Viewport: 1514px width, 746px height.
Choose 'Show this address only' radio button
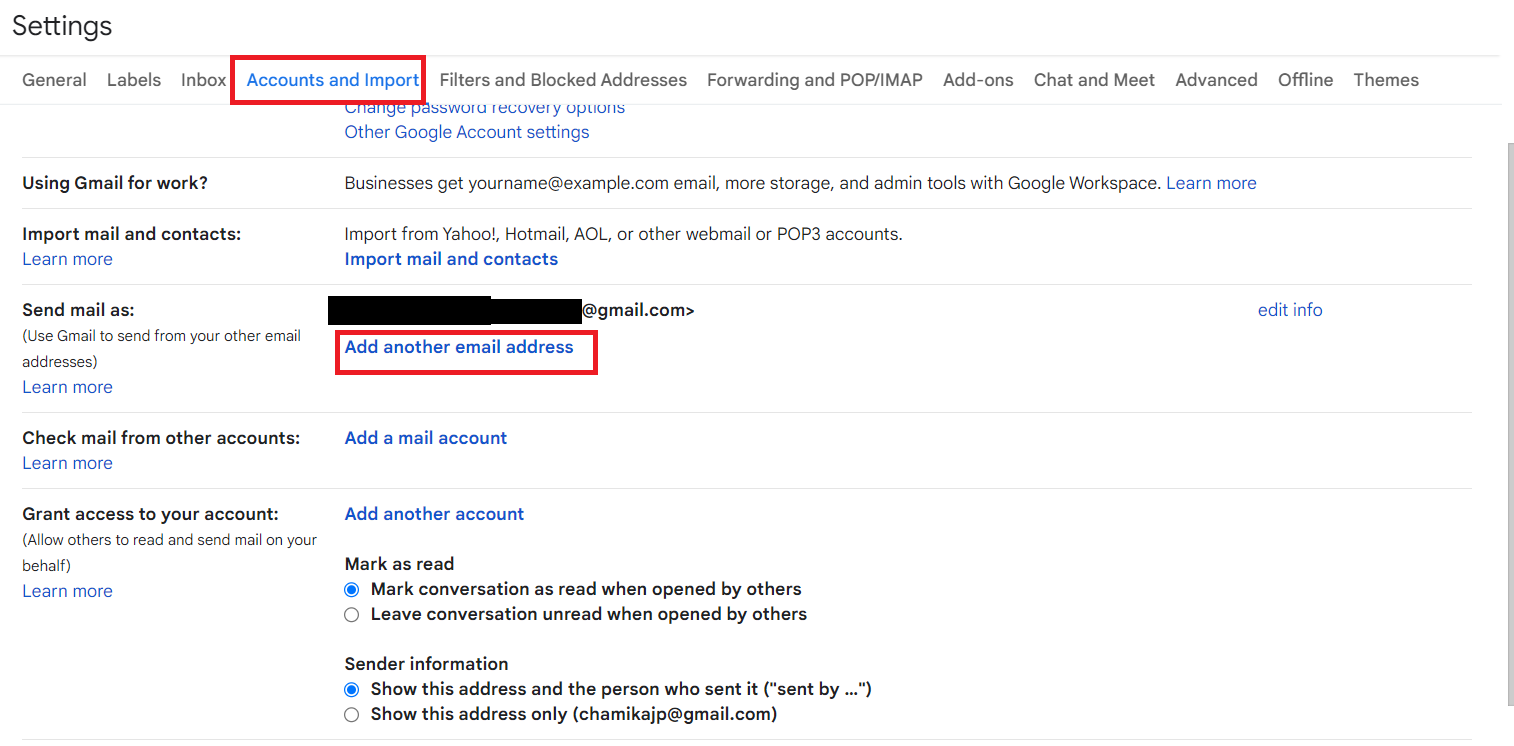point(351,715)
